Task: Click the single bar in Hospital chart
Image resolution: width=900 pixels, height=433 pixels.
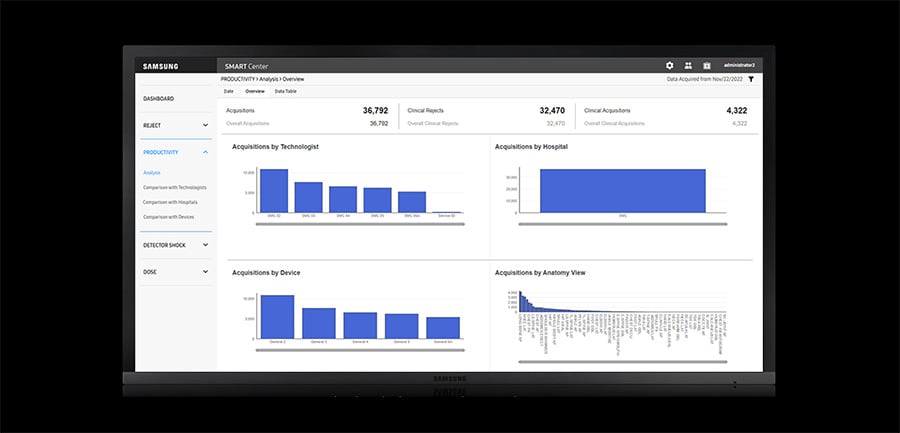Action: click(623, 191)
